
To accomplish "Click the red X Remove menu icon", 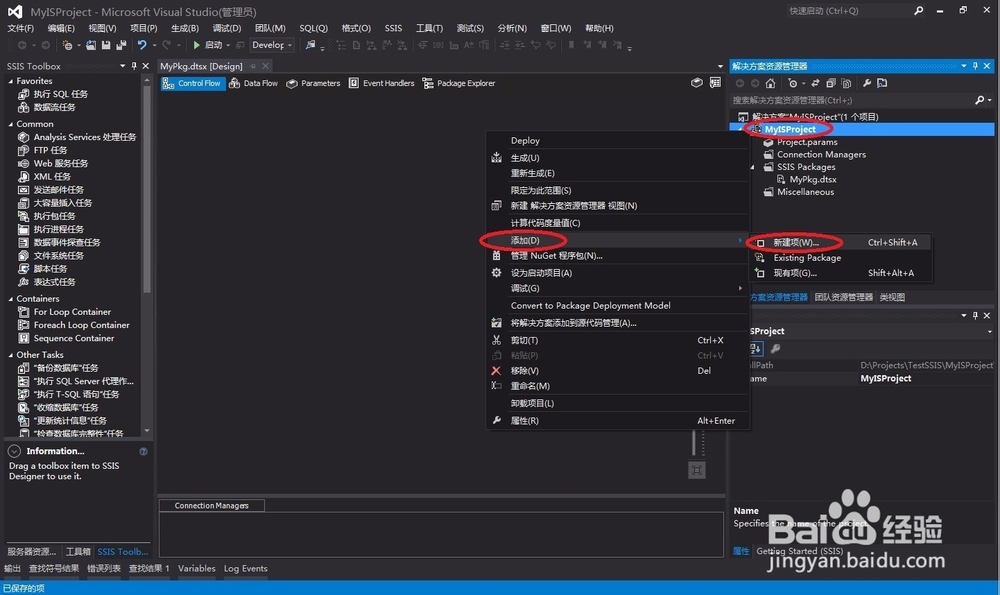I will point(496,371).
